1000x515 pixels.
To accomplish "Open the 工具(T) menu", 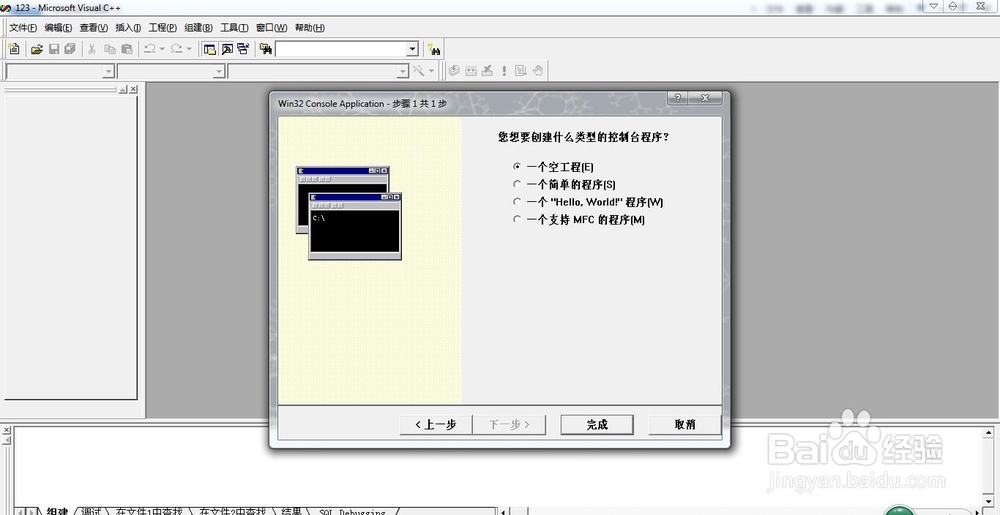I will (234, 27).
